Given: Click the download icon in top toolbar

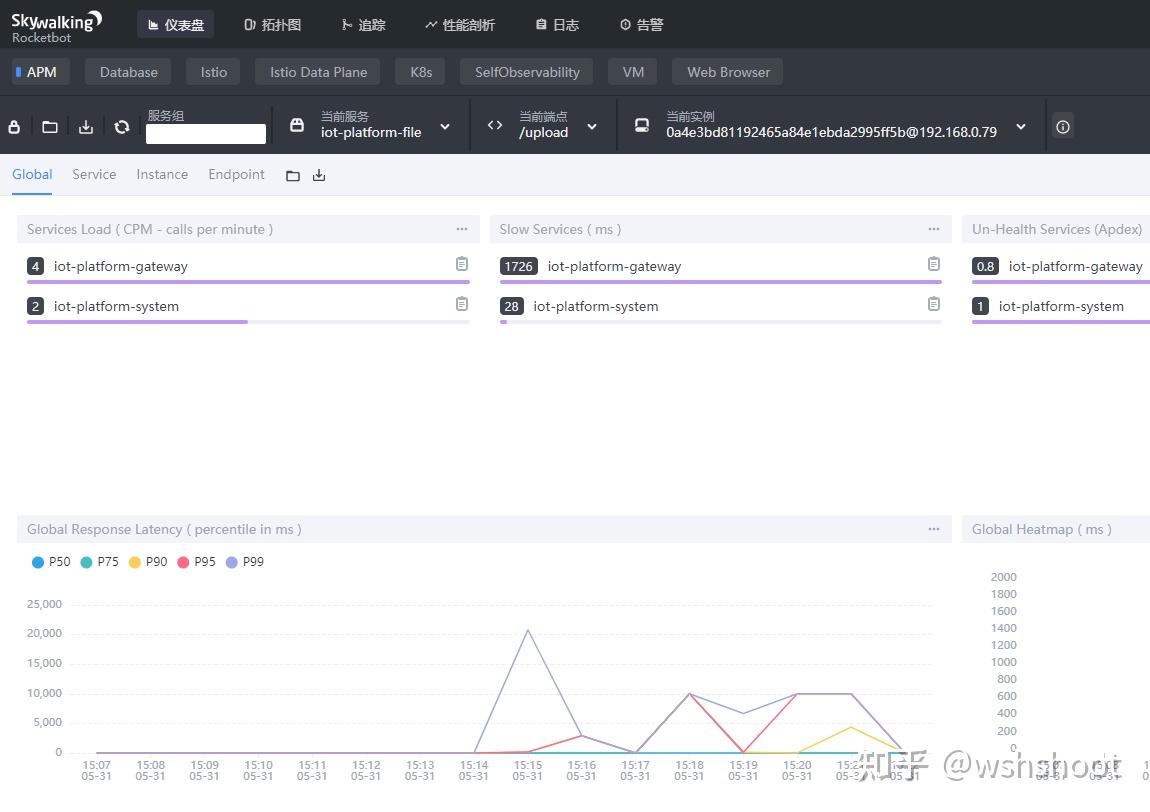Looking at the screenshot, I should (86, 127).
